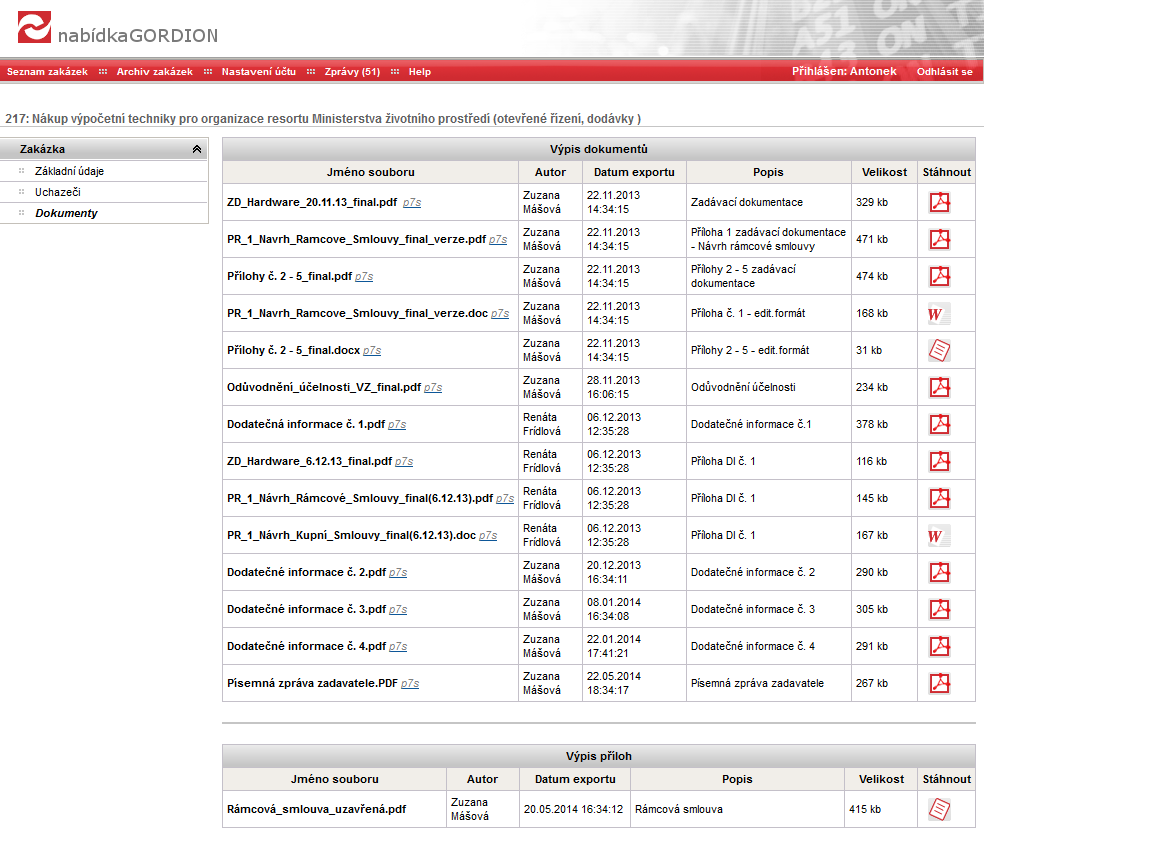Click PDF icon for Odůvodnění_účelnosti_VZ_final.pdf

939,387
